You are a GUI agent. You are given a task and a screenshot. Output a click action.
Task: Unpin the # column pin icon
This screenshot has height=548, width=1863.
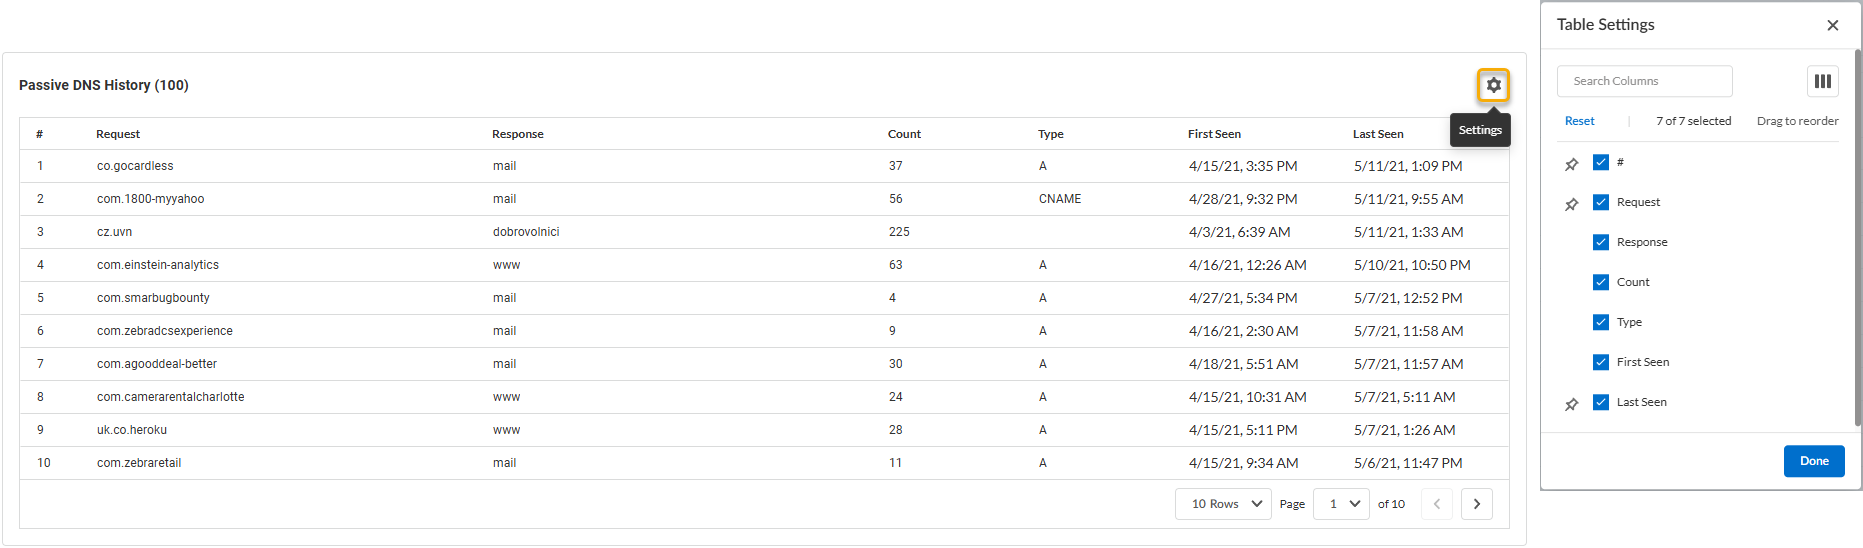click(x=1571, y=164)
